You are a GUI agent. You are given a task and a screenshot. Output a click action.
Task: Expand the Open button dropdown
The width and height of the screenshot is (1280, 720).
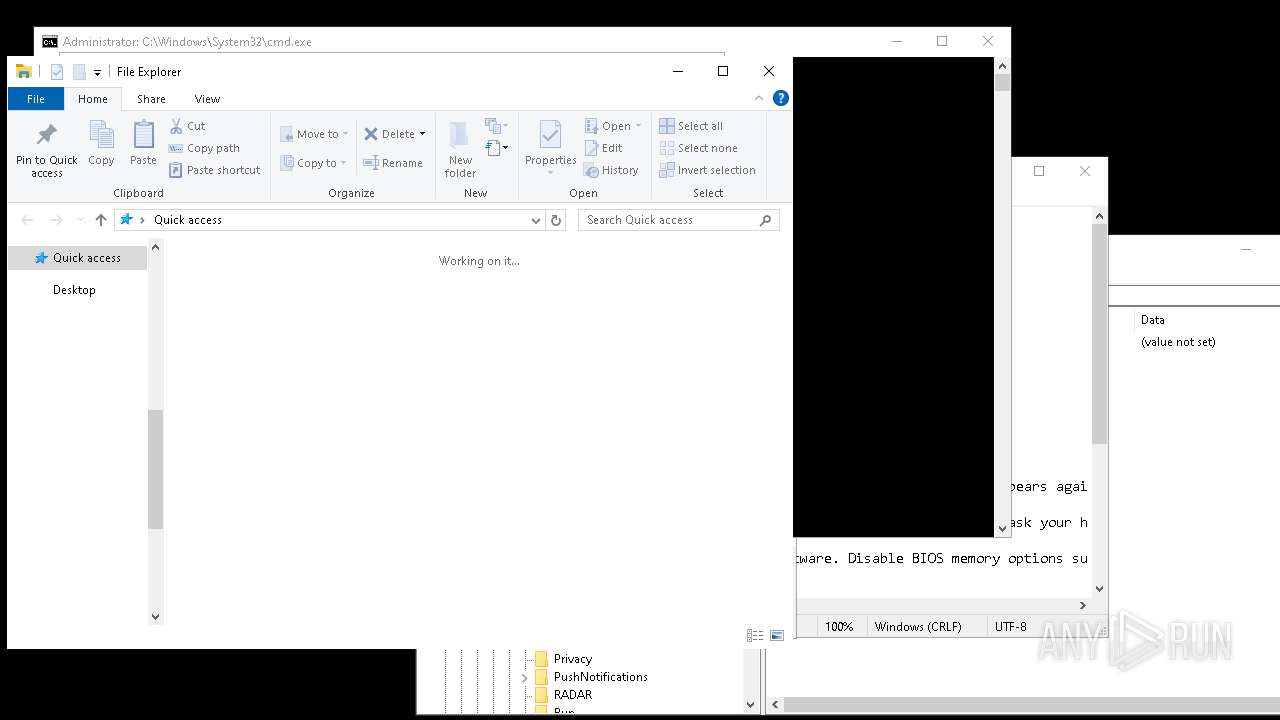[638, 126]
